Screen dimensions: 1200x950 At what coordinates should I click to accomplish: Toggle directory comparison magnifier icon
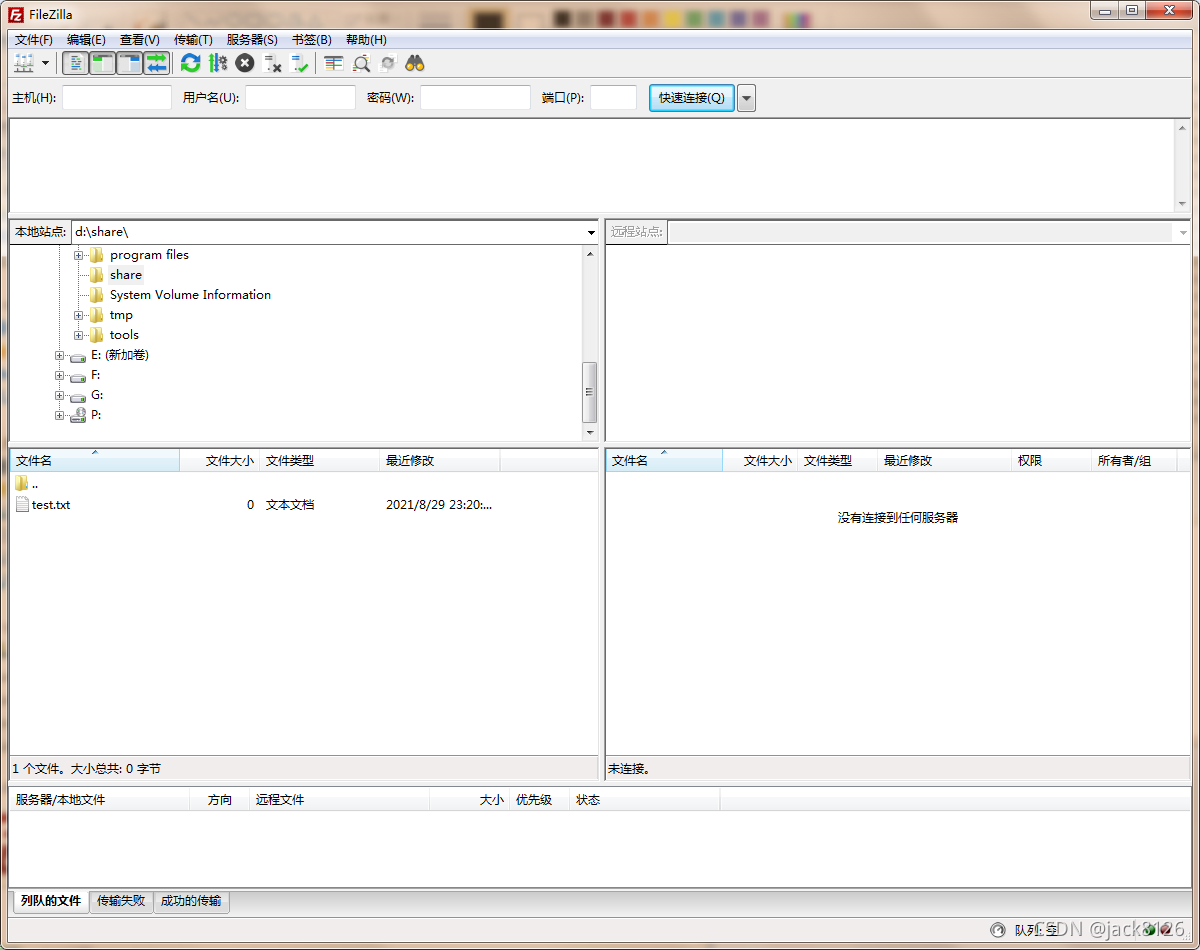[x=361, y=63]
